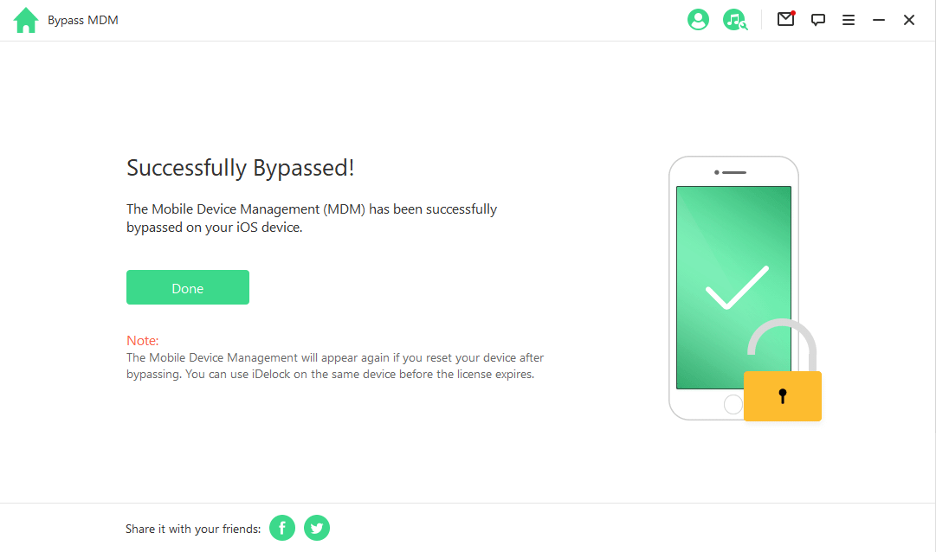Go to the home screen icon

(26, 20)
